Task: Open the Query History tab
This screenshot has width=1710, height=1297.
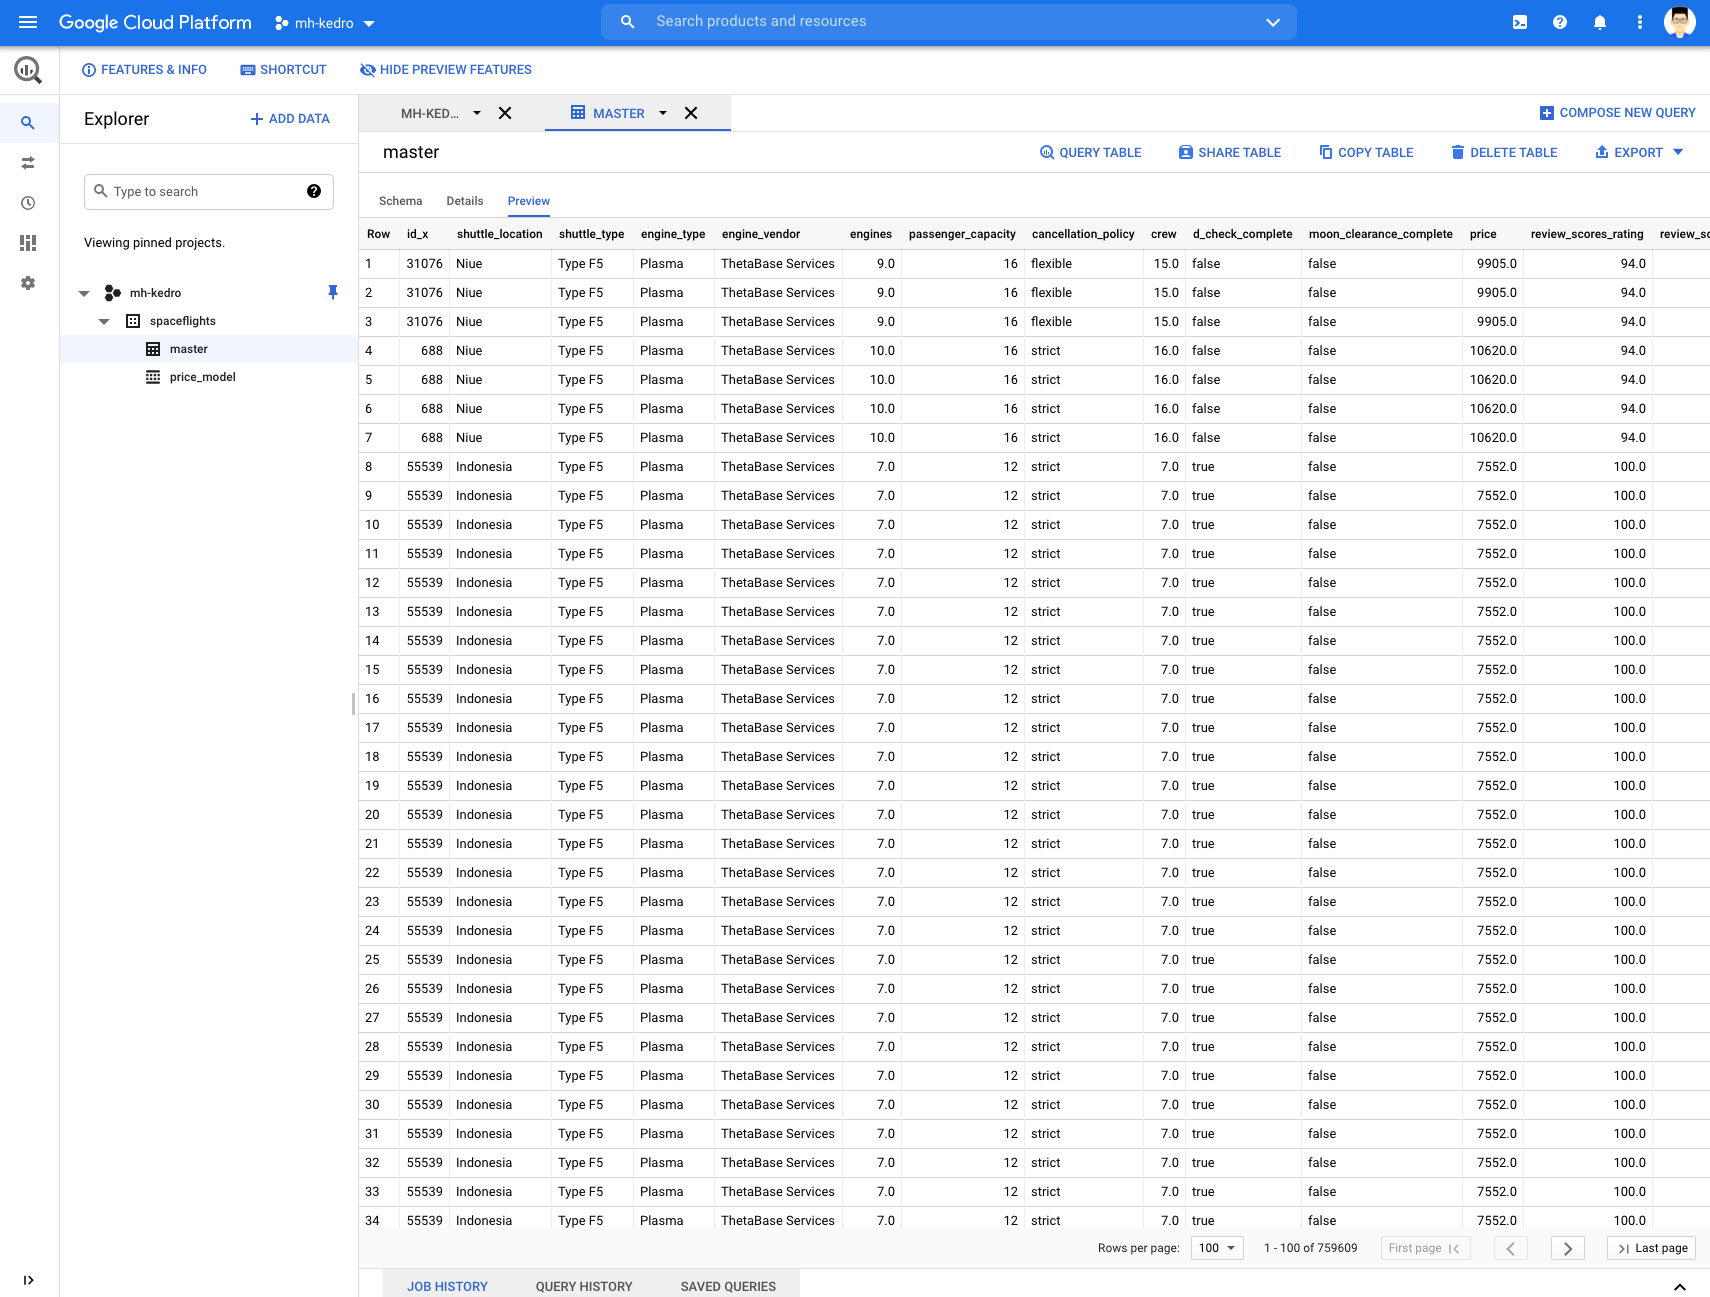Action: click(x=584, y=1286)
